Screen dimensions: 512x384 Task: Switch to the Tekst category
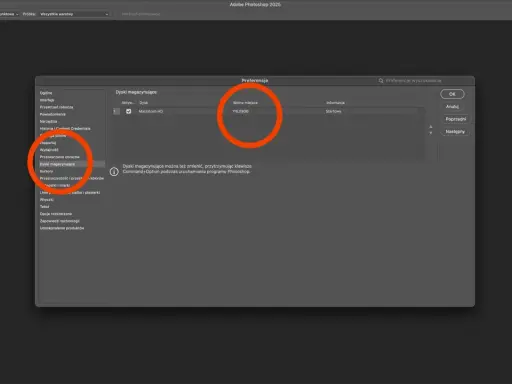(x=44, y=207)
